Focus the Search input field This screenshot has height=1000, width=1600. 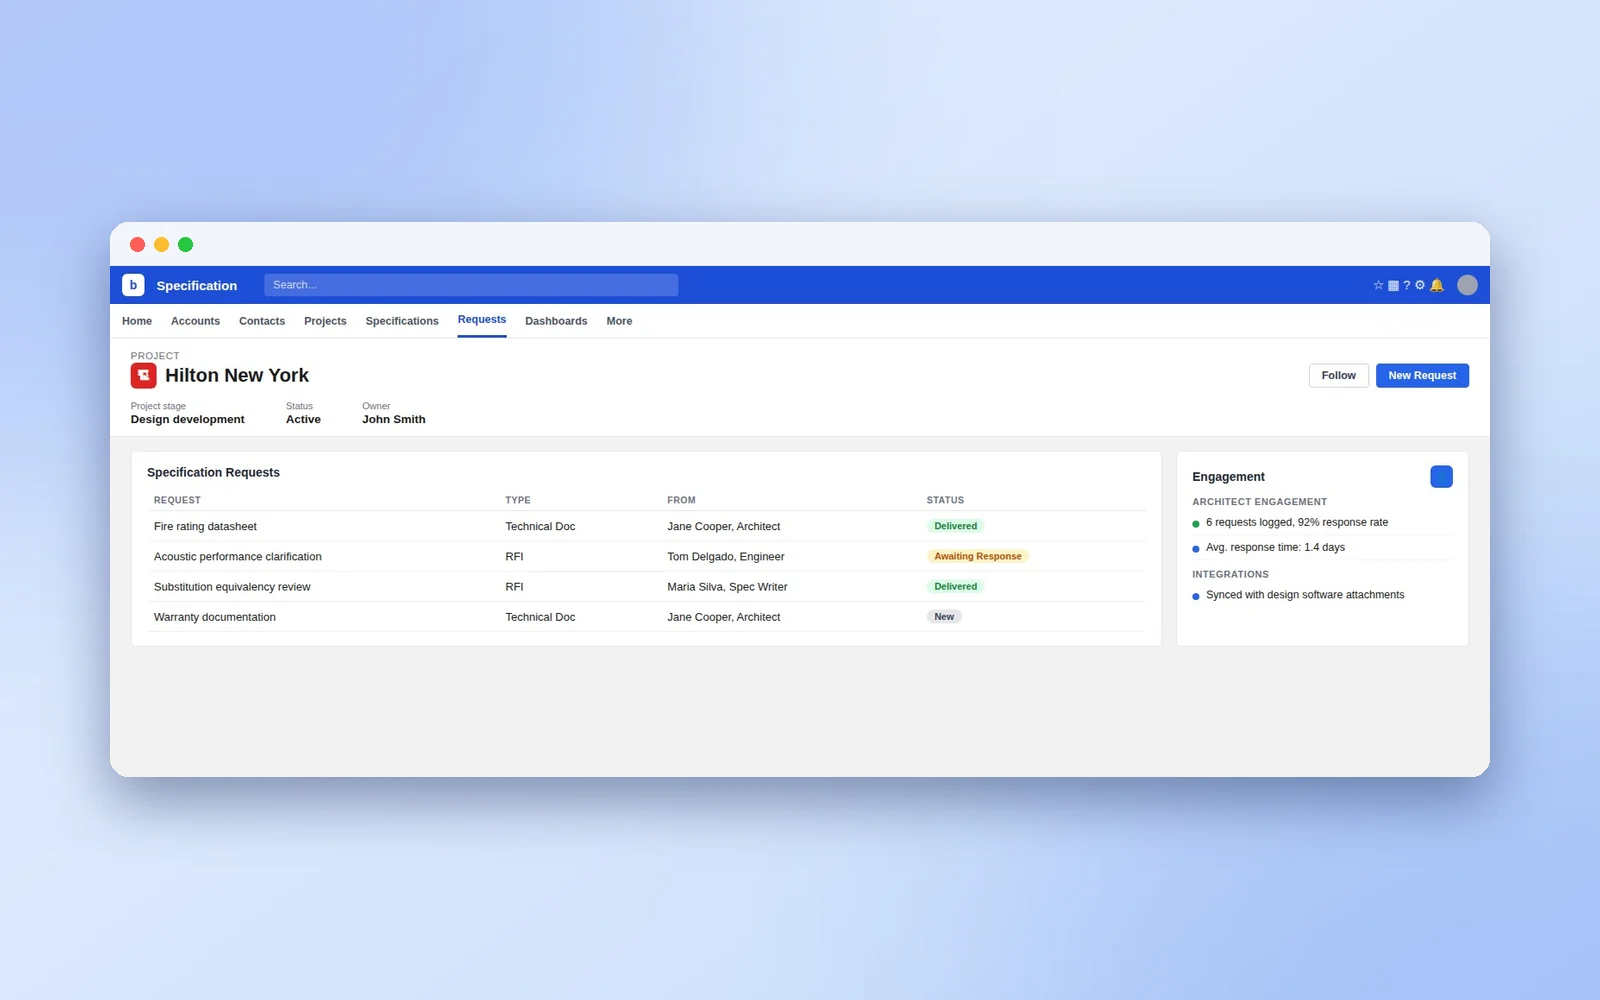471,285
